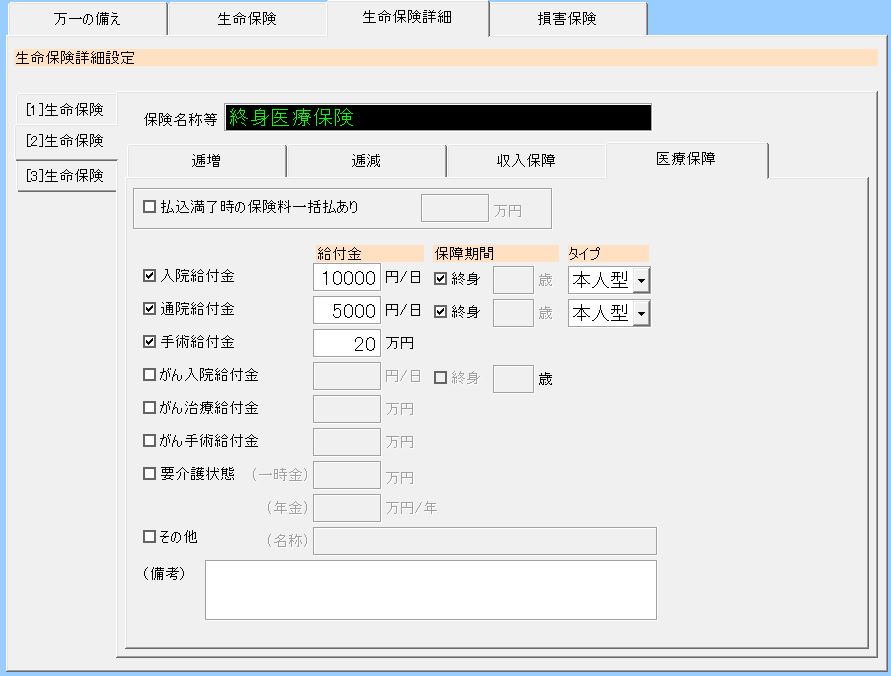Screen dimensions: 891x676
Task: Enable 払込満了時の保険料一括払あり checkbox
Action: pyautogui.click(x=150, y=207)
